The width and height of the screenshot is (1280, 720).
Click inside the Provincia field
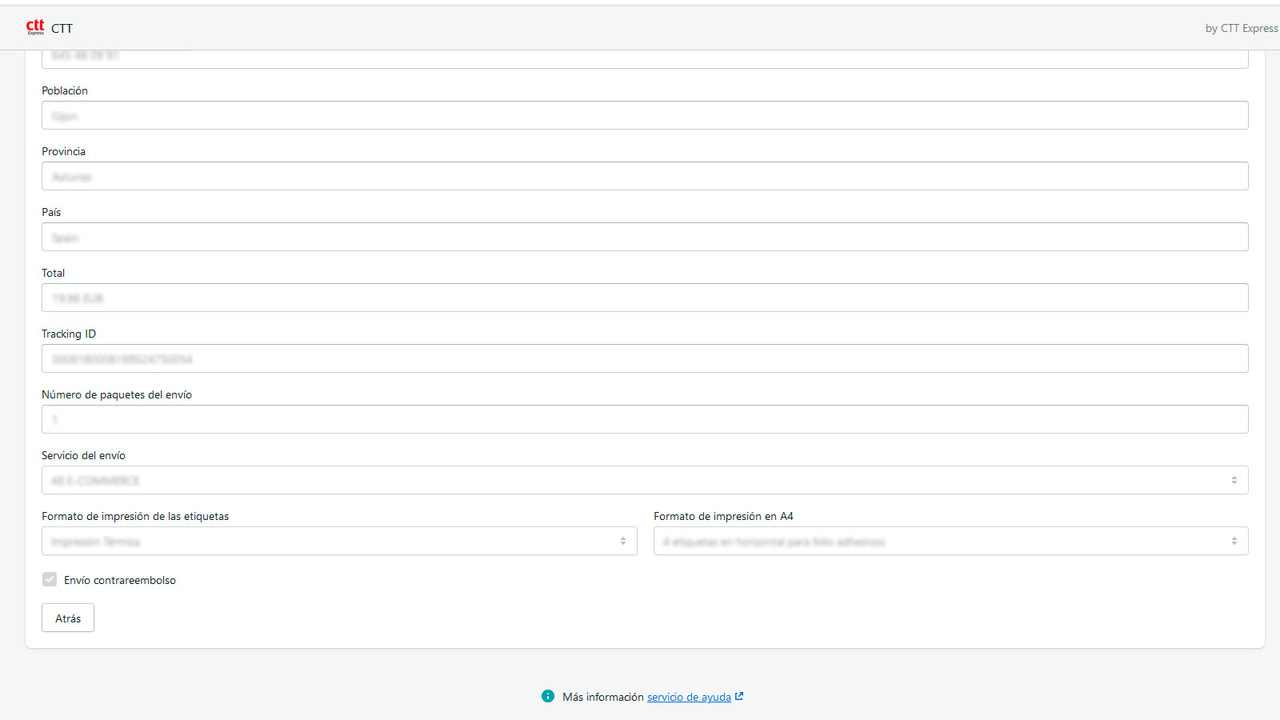click(x=644, y=176)
